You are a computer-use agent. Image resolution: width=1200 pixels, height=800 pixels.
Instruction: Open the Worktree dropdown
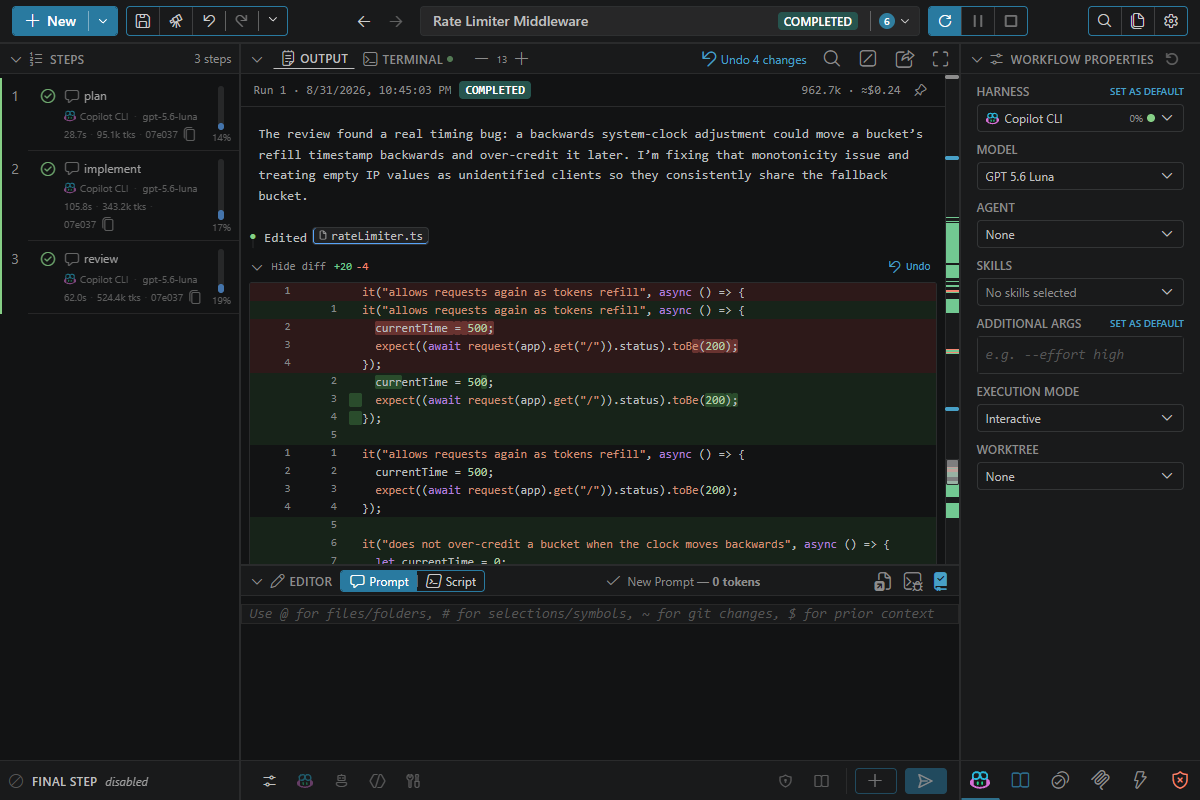click(x=1080, y=476)
